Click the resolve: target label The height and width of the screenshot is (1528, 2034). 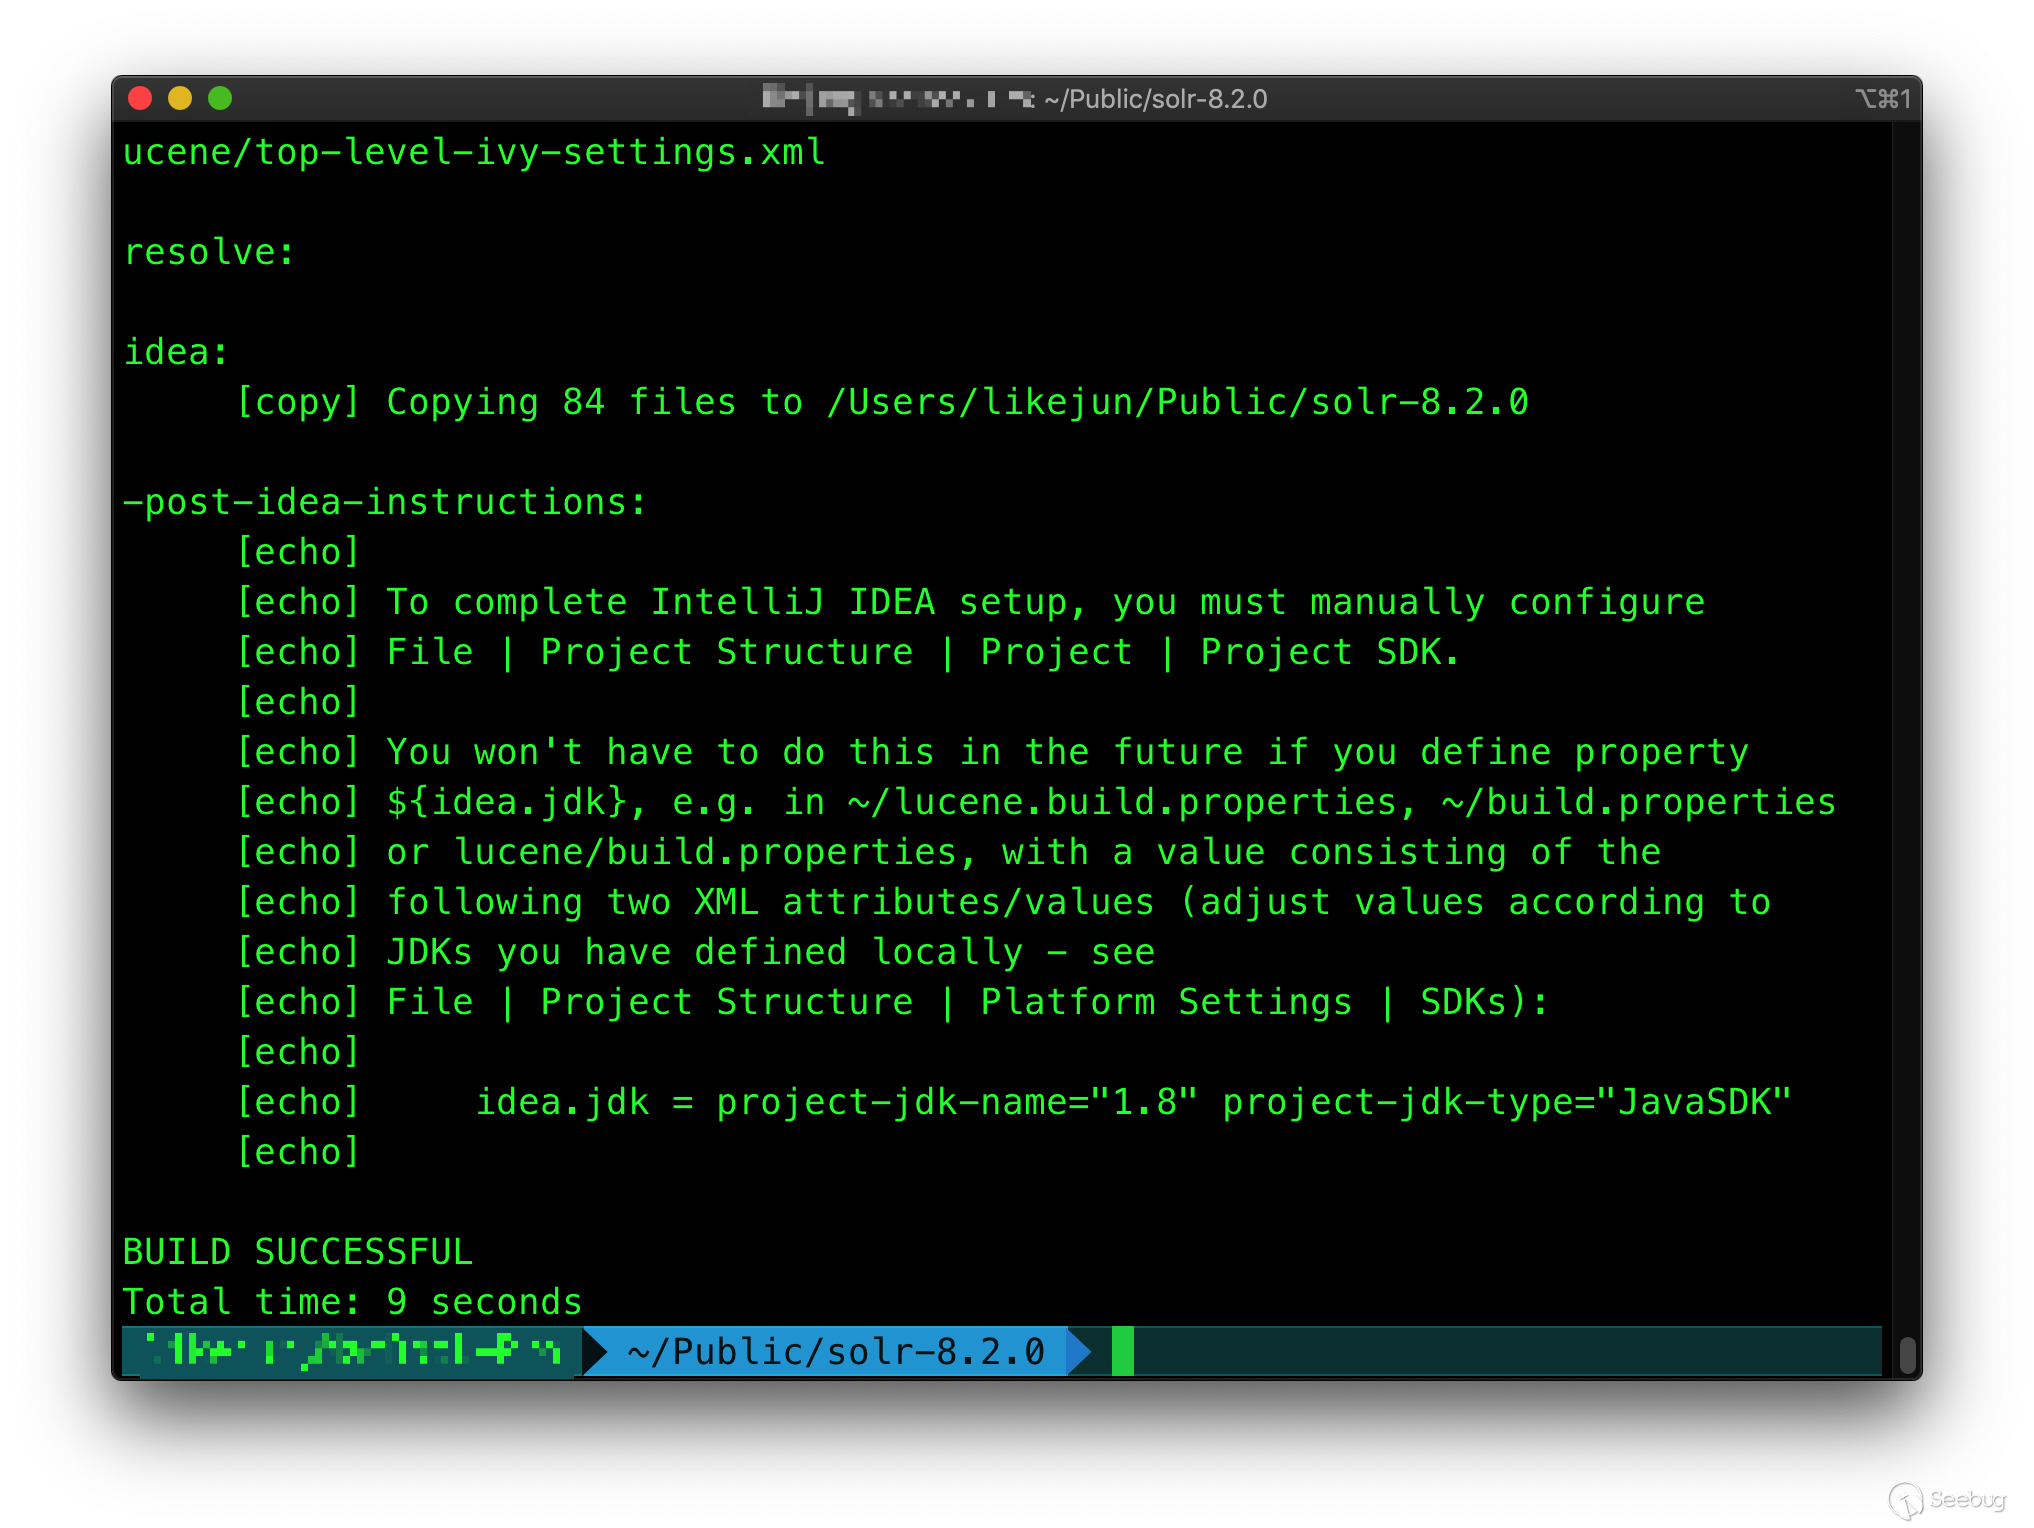[x=209, y=252]
